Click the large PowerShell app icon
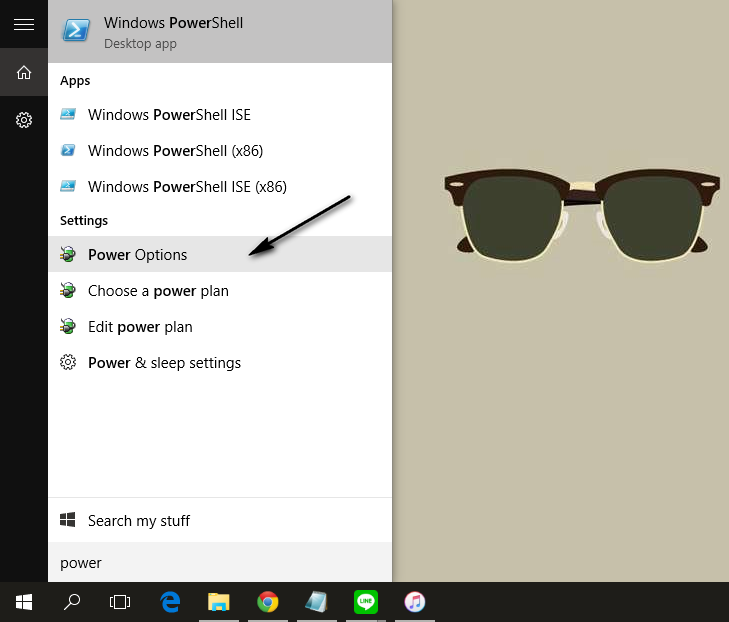The width and height of the screenshot is (729, 622). point(76,30)
